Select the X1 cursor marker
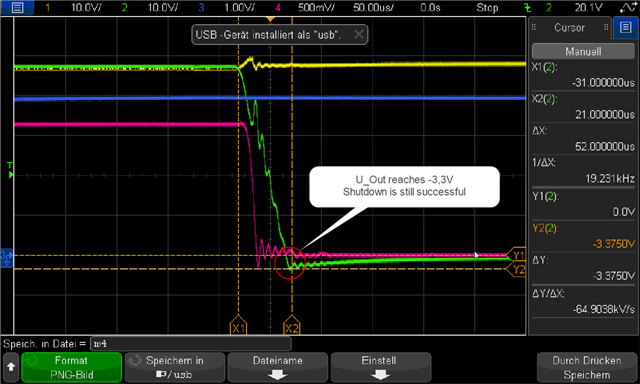 tap(238, 326)
